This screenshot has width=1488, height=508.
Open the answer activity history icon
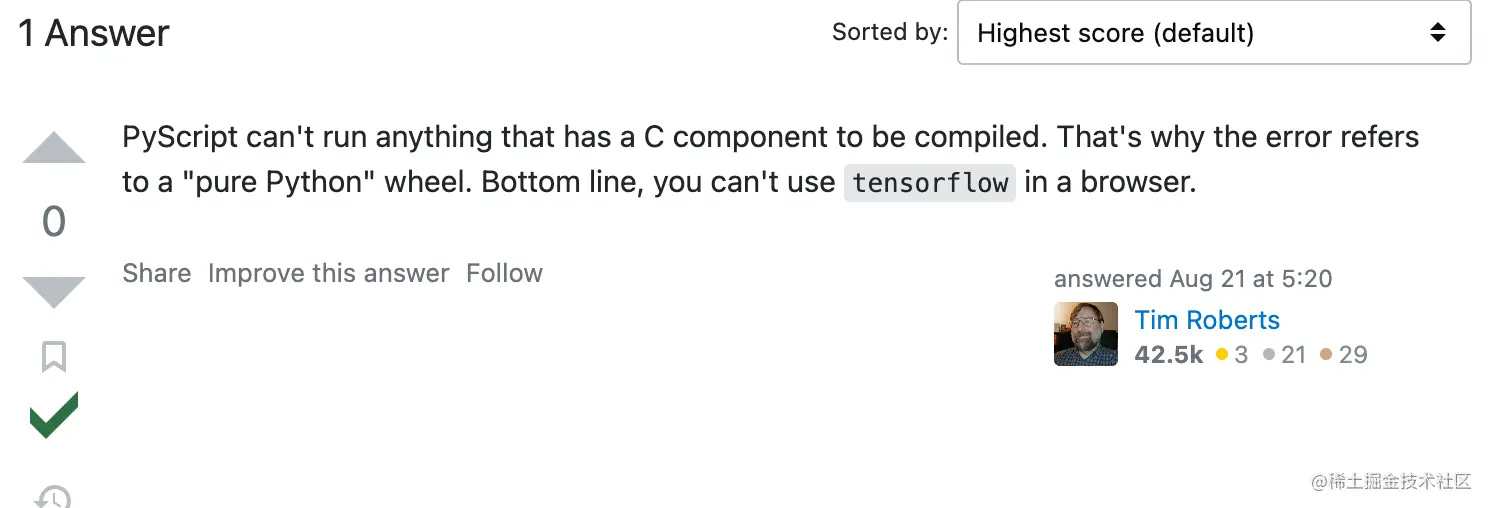coord(54,495)
